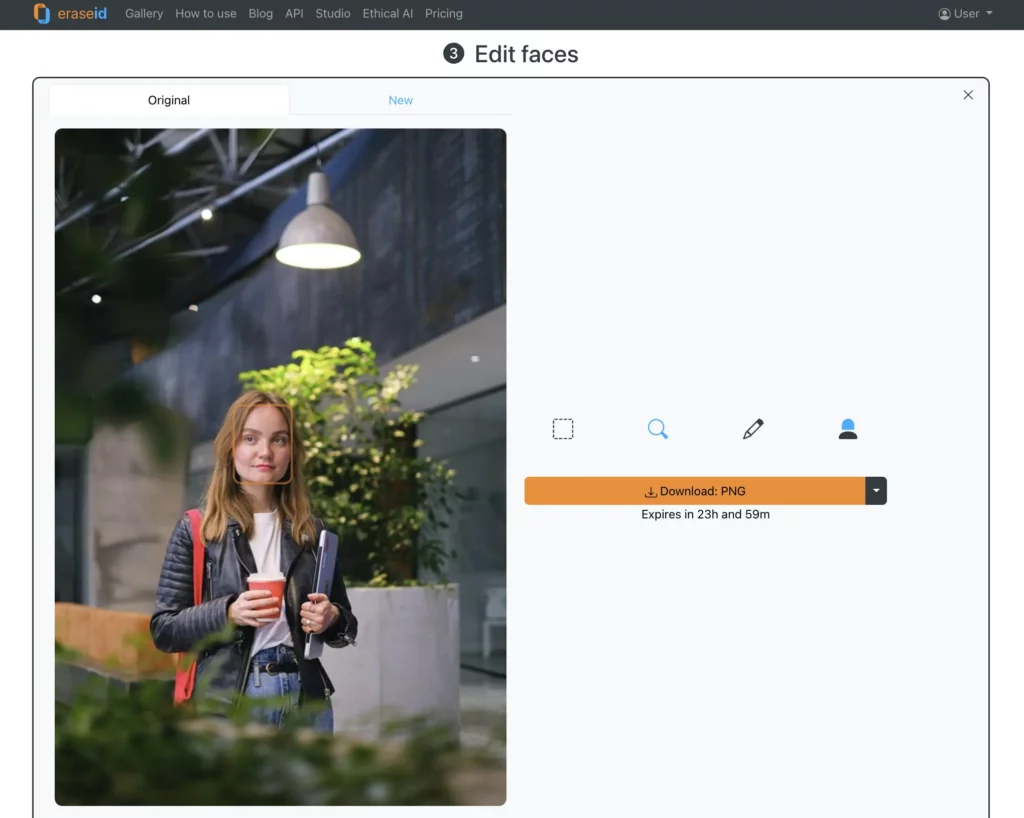Expand the User menu
Viewport: 1024px width, 818px height.
pos(965,14)
